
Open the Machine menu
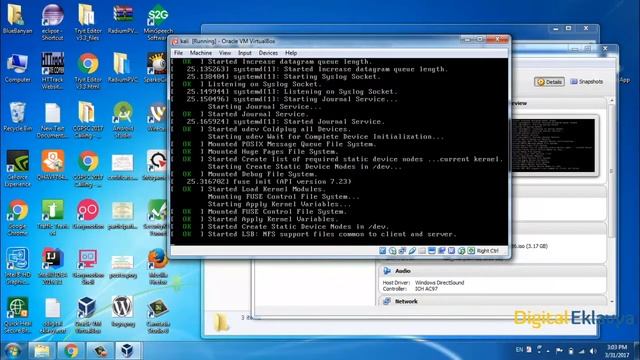pos(200,53)
